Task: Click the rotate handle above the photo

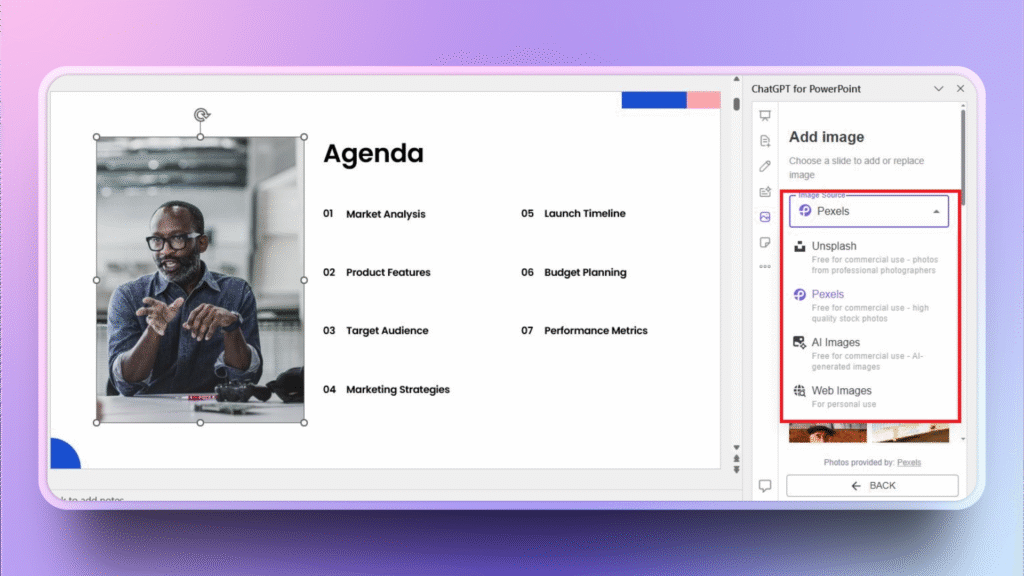Action: (201, 116)
